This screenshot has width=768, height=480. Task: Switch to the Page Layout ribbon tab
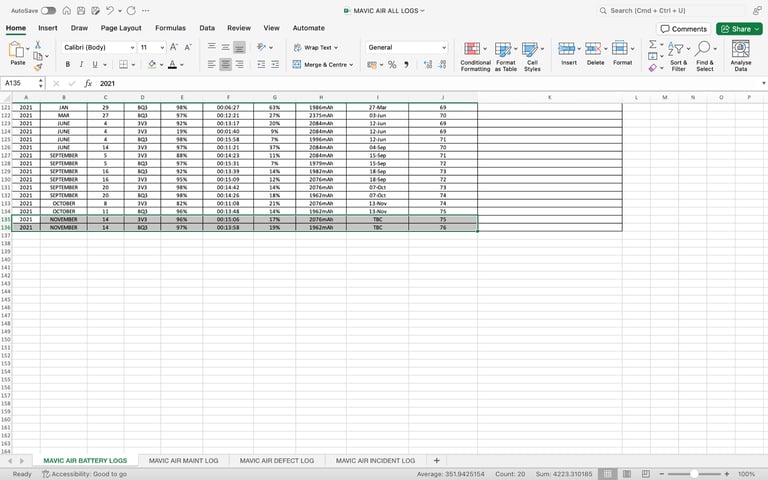point(121,28)
